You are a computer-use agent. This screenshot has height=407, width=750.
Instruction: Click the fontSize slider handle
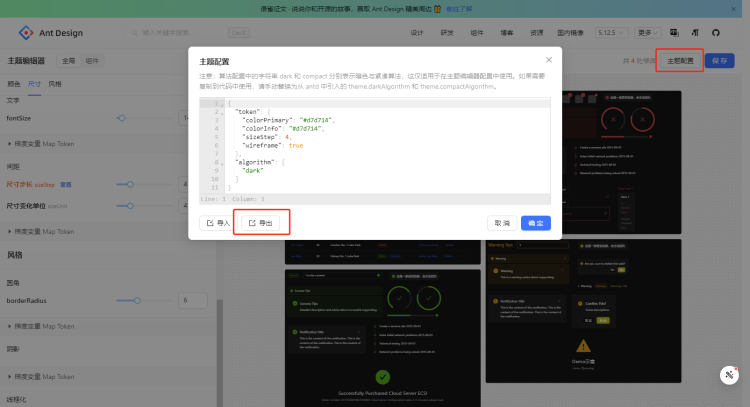121,118
